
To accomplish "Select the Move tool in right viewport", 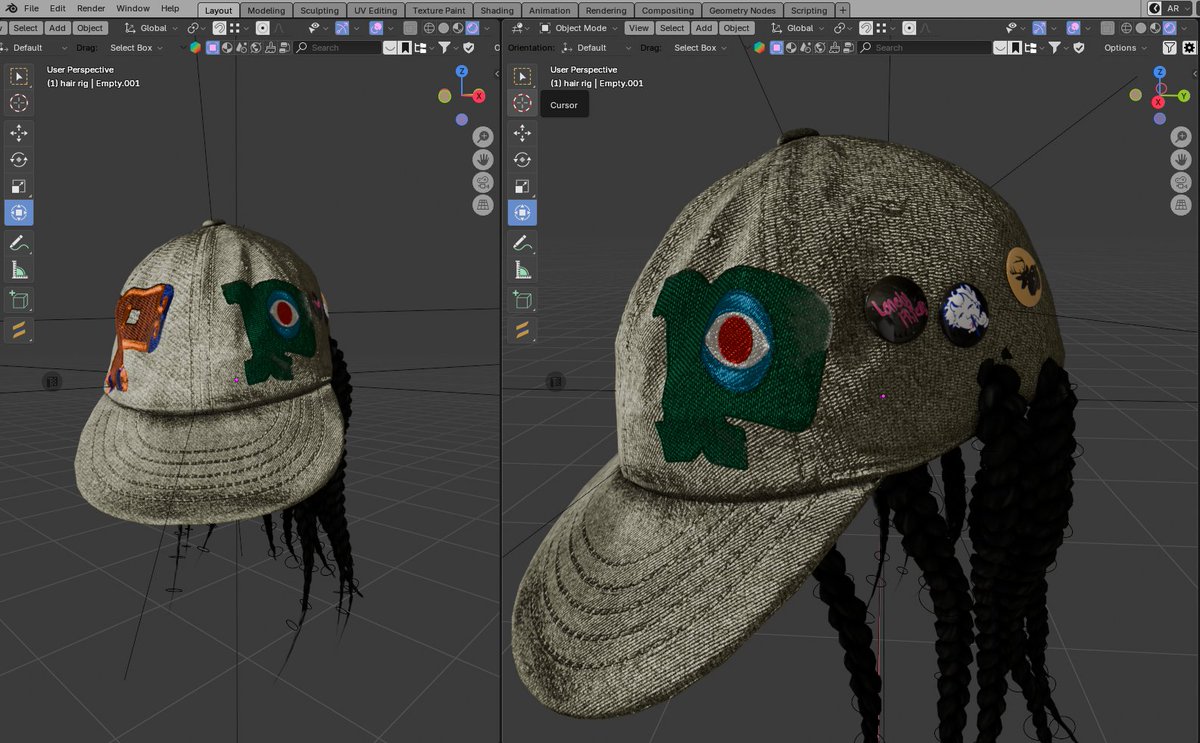I will click(522, 133).
